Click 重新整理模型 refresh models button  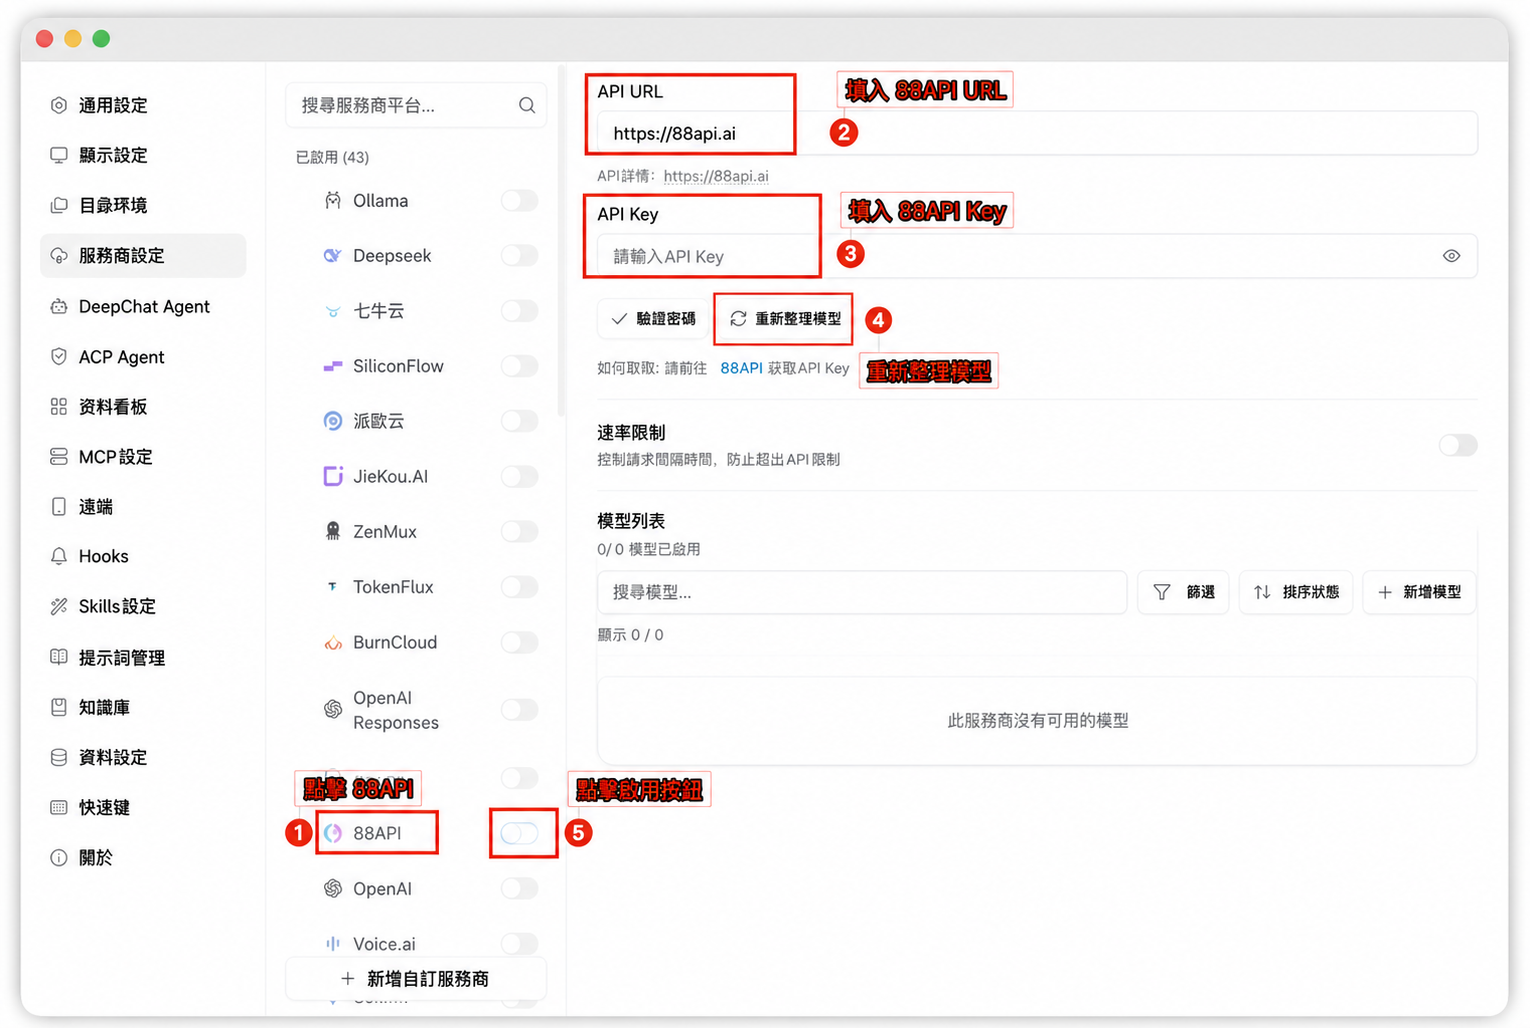785,319
